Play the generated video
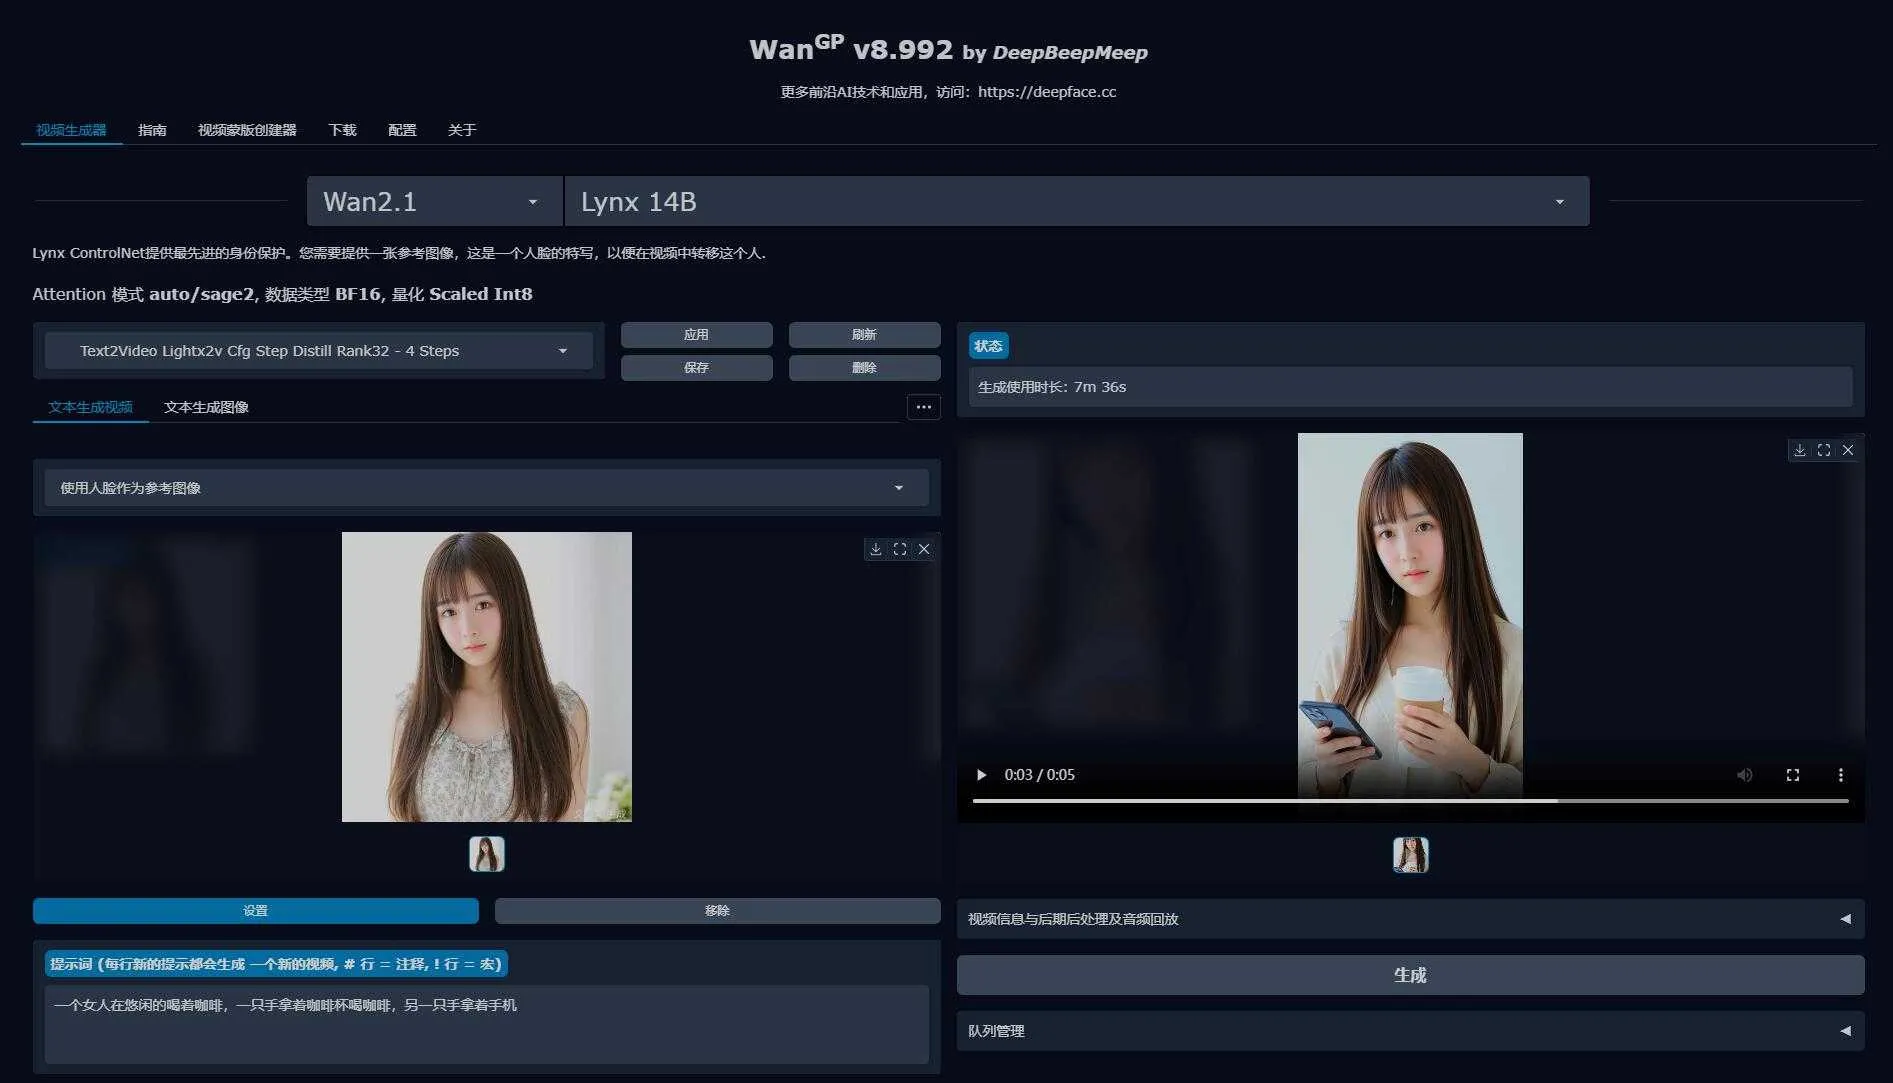The width and height of the screenshot is (1893, 1083). [981, 775]
